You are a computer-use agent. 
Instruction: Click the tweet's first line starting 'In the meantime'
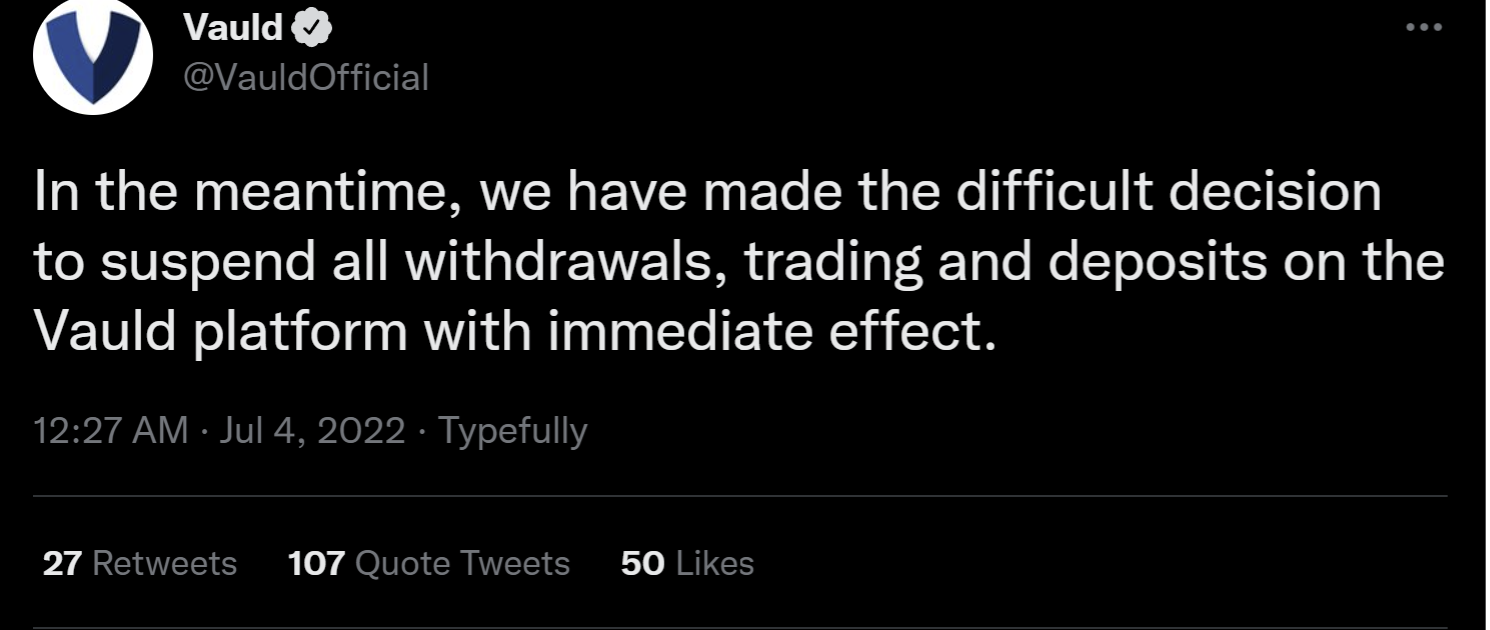706,193
